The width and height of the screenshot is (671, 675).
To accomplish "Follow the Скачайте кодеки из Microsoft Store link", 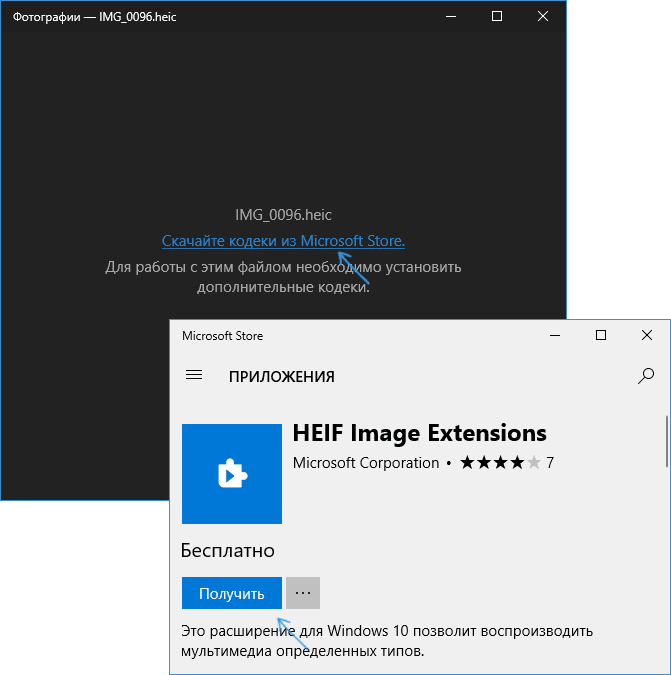I will pos(283,241).
